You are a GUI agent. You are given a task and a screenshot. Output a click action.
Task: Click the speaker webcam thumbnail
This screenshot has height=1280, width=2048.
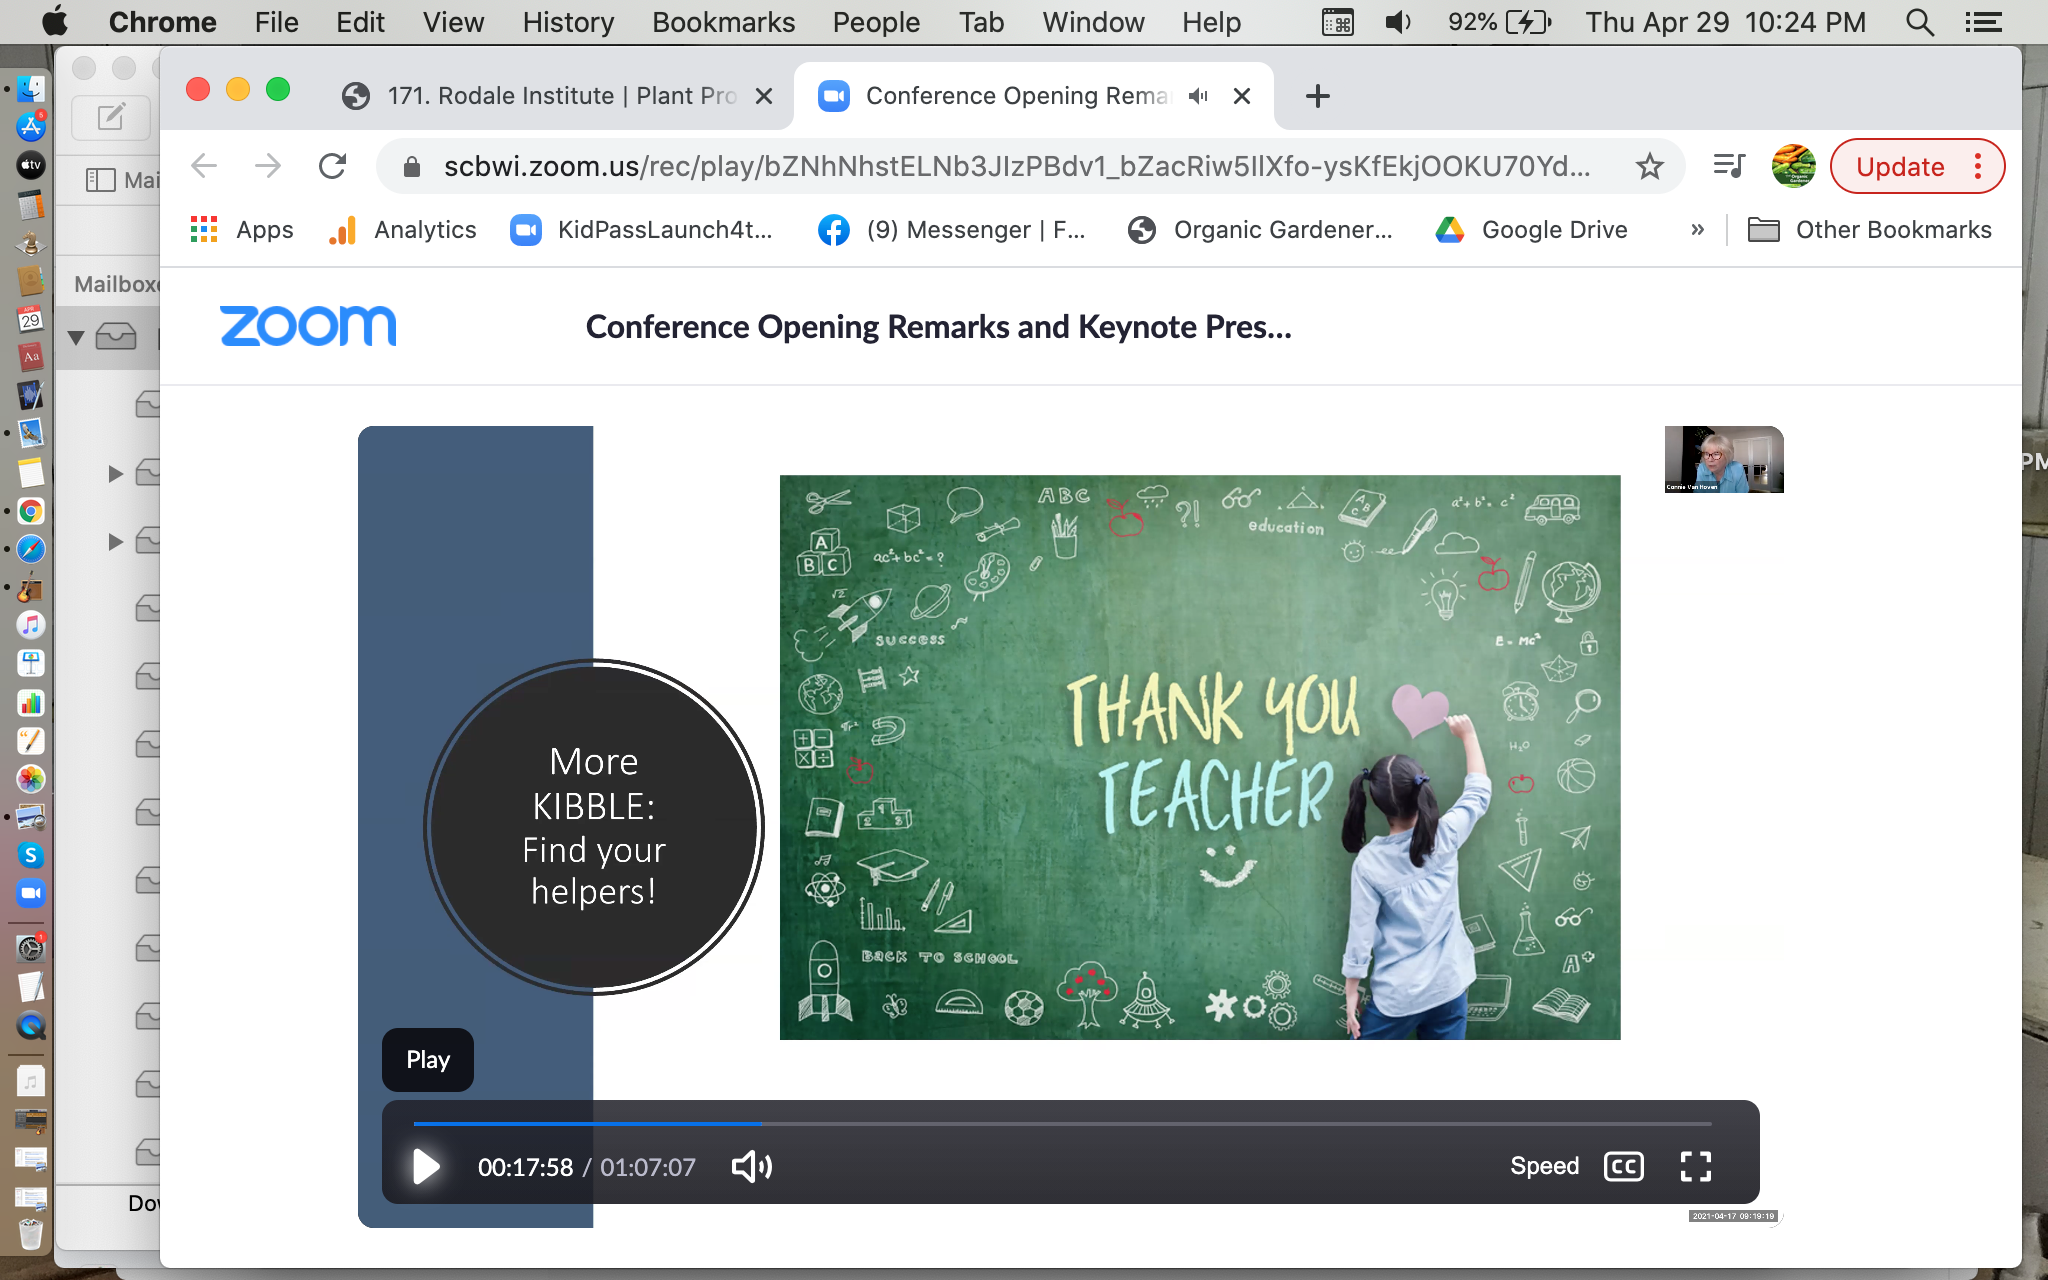1723,459
